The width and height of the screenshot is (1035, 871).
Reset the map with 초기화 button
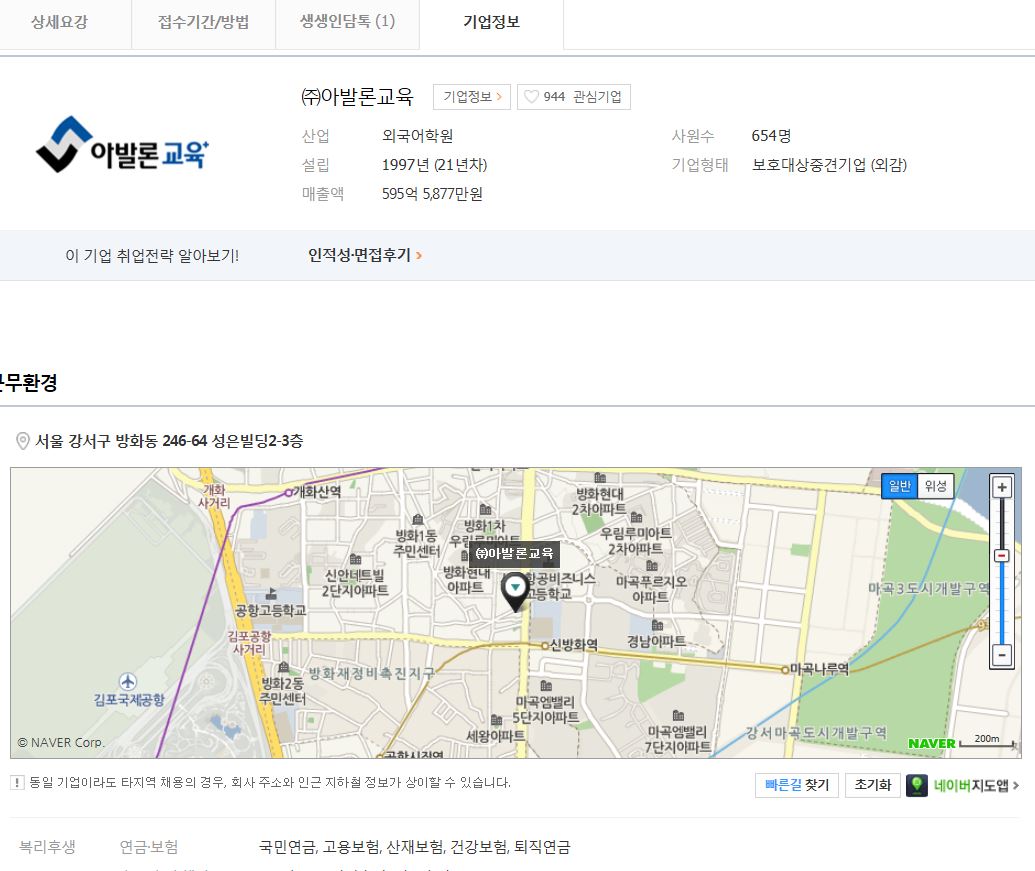coord(873,785)
